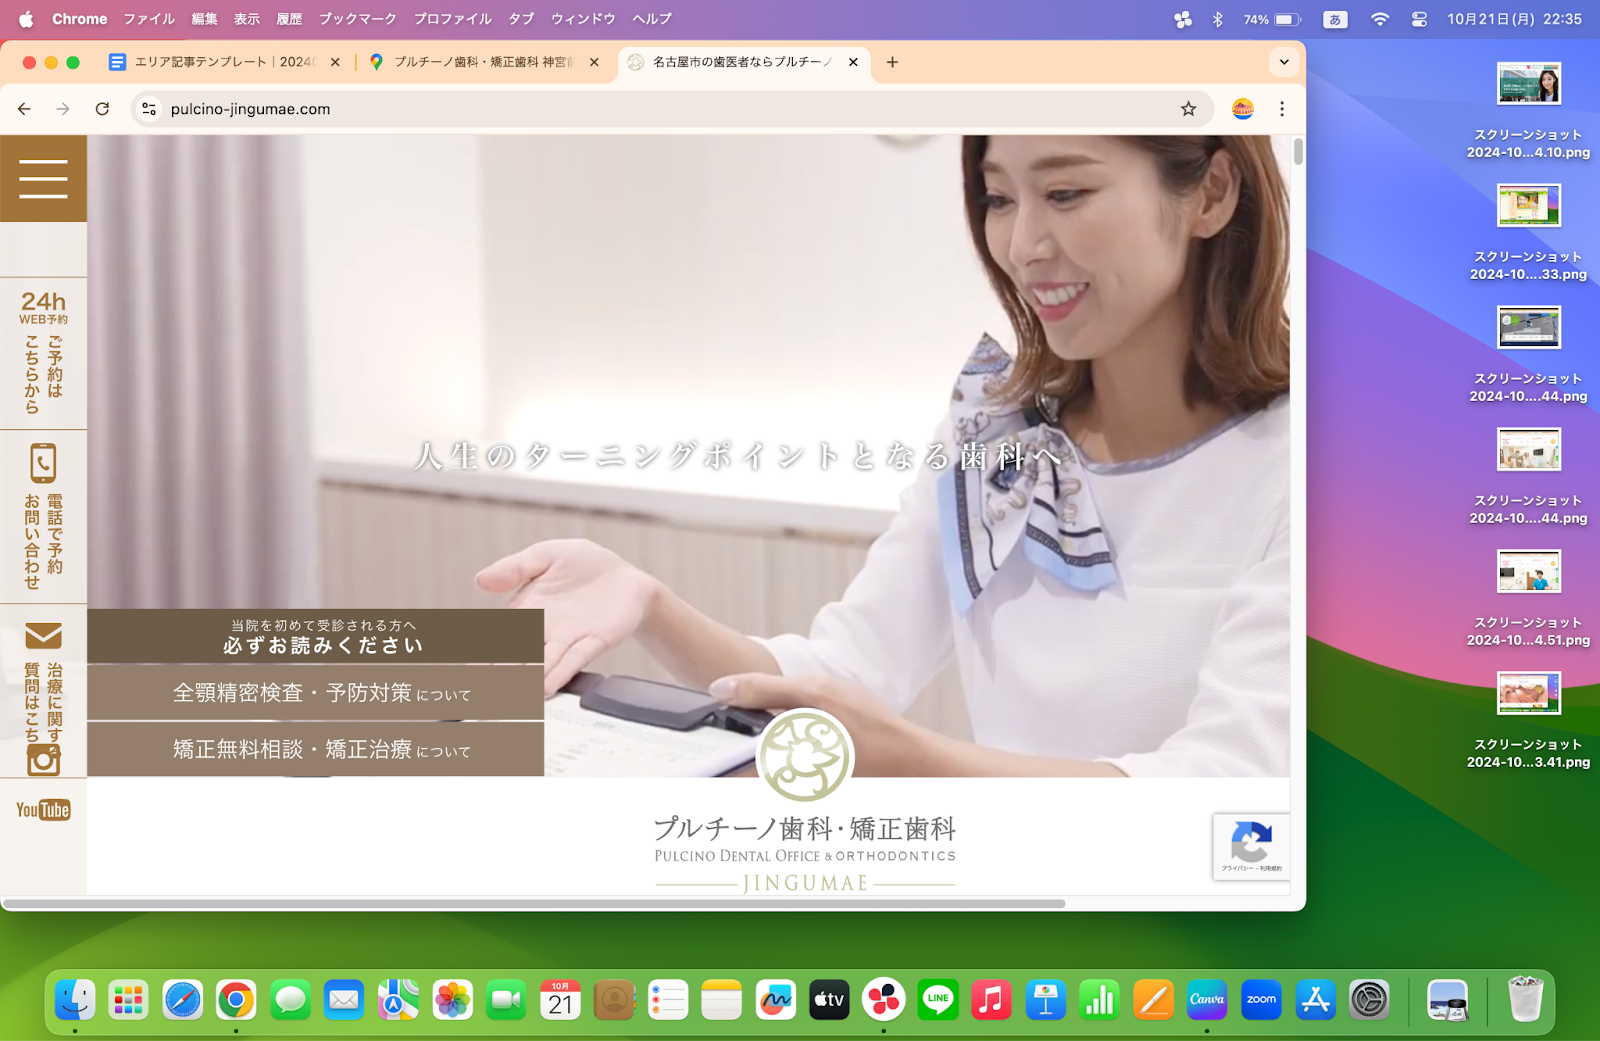
Task: Open Launchpad from the Dock
Action: tap(128, 999)
